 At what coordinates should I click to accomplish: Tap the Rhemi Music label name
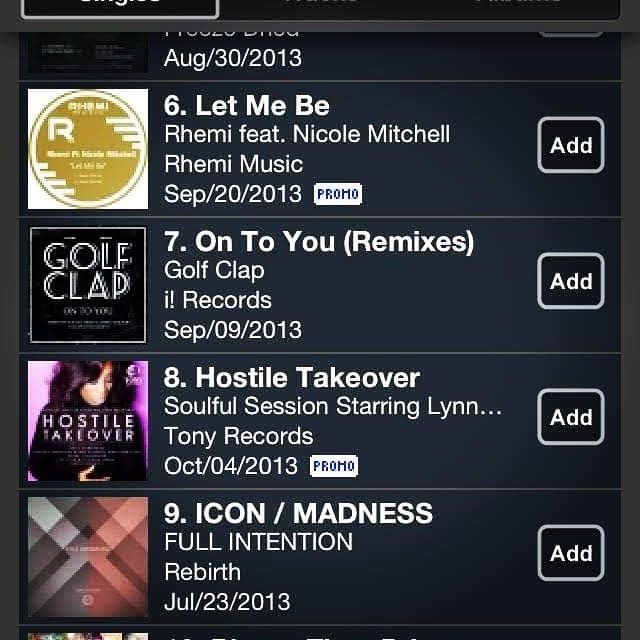[x=233, y=164]
